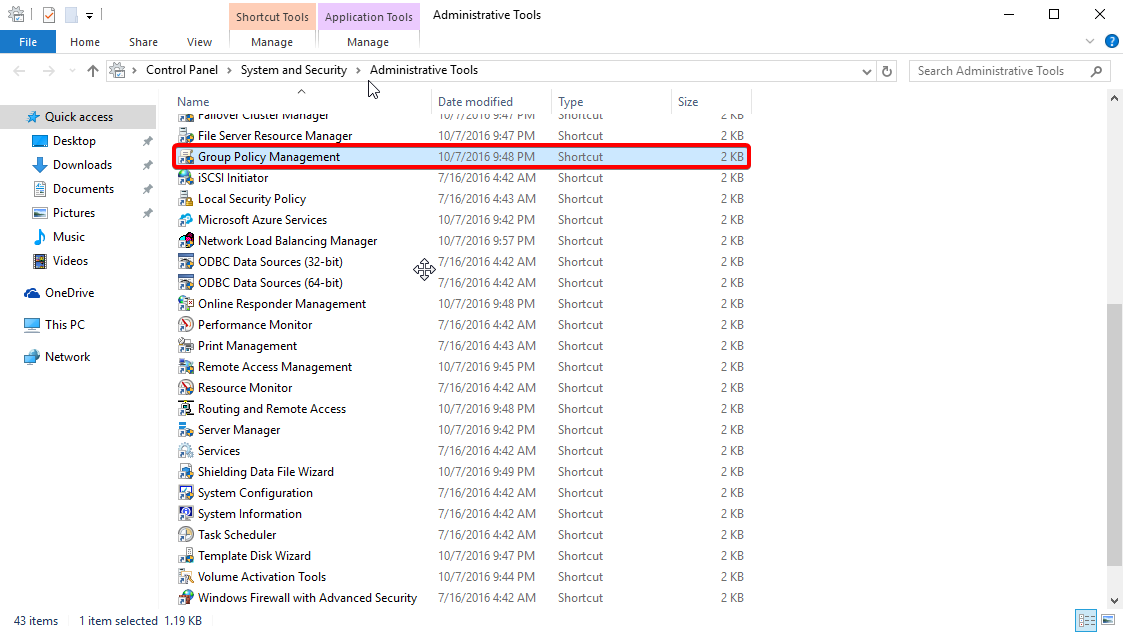Switch to Large icons view layout
Image resolution: width=1123 pixels, height=632 pixels.
point(1108,620)
